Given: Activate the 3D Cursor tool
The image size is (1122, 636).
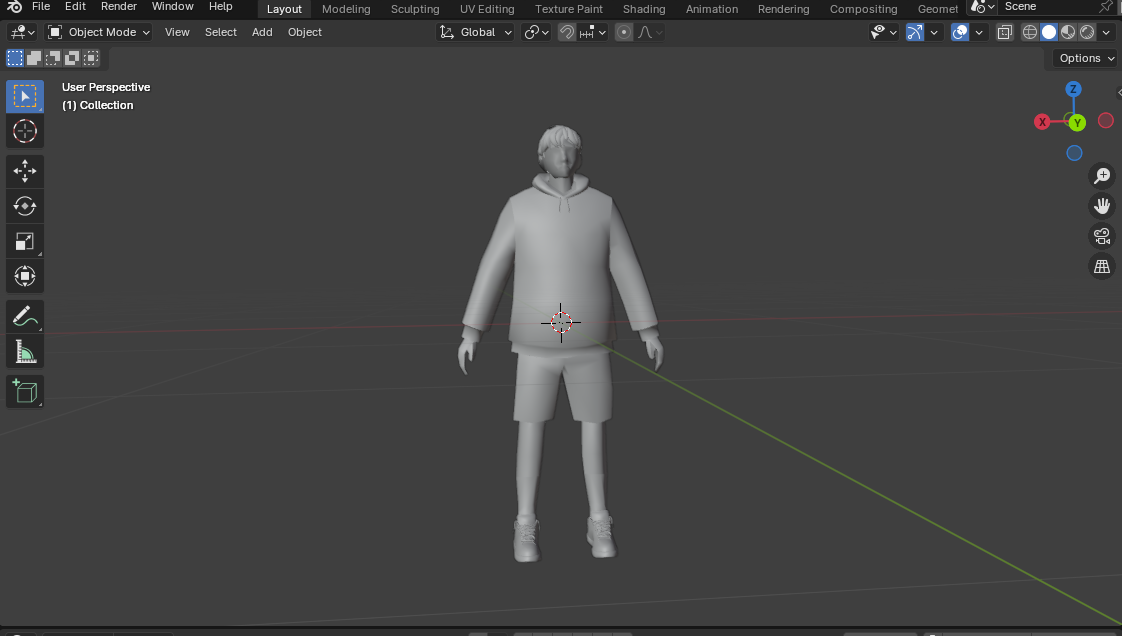Looking at the screenshot, I should 25,132.
